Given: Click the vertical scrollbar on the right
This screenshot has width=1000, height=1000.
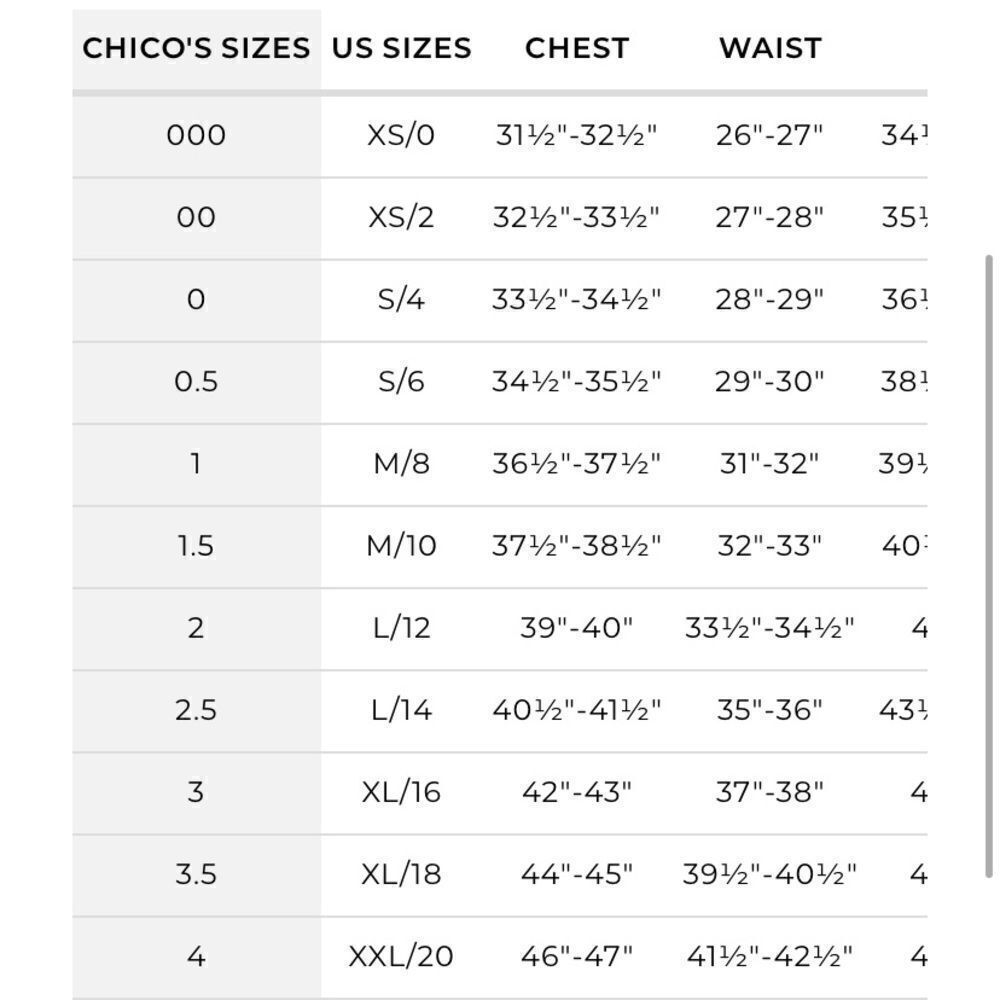Looking at the screenshot, I should (x=989, y=567).
